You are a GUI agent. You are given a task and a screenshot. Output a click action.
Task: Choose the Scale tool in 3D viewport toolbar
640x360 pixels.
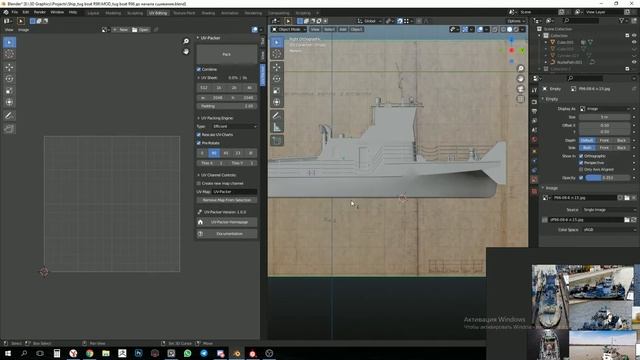coord(277,91)
